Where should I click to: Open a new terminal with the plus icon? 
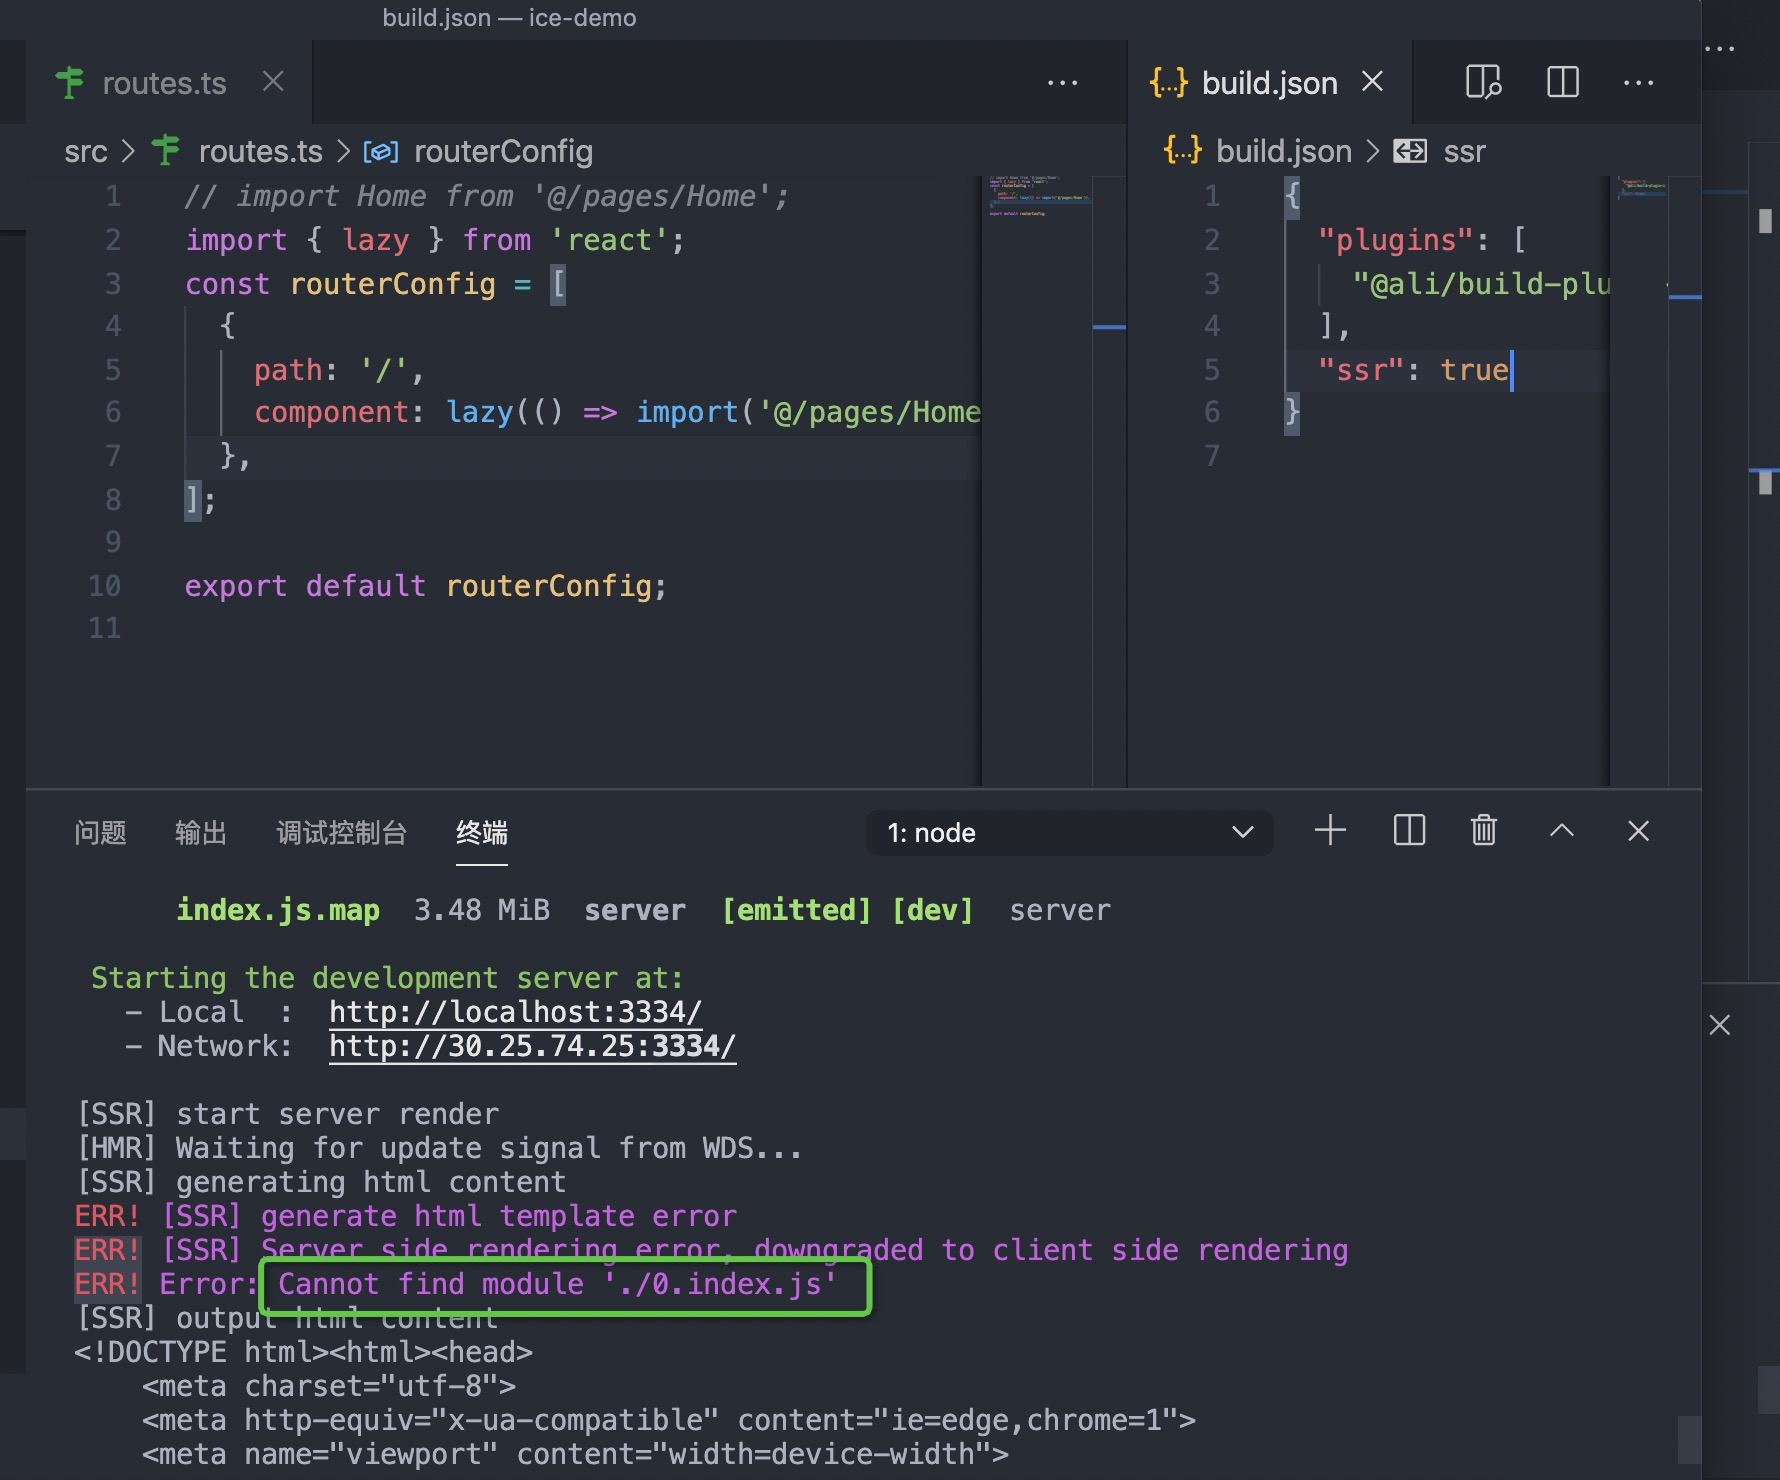[x=1330, y=830]
